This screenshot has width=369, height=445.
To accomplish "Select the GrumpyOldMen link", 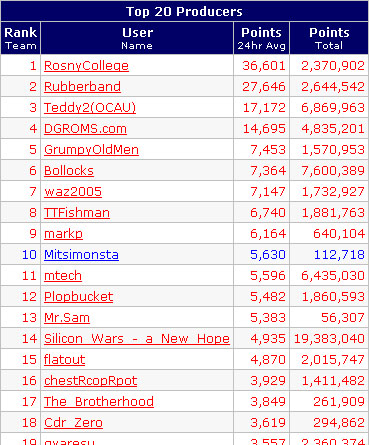I will point(91,150).
